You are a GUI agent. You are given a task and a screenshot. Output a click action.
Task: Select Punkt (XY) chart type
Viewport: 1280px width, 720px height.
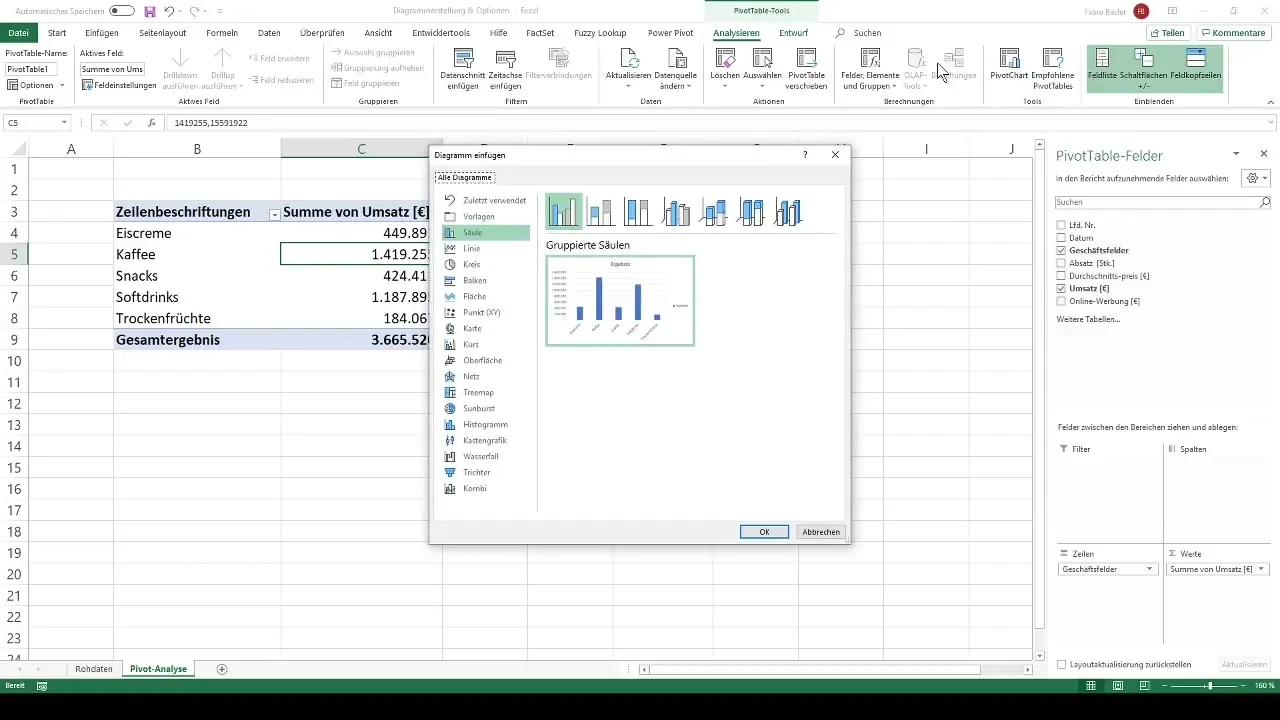click(486, 312)
